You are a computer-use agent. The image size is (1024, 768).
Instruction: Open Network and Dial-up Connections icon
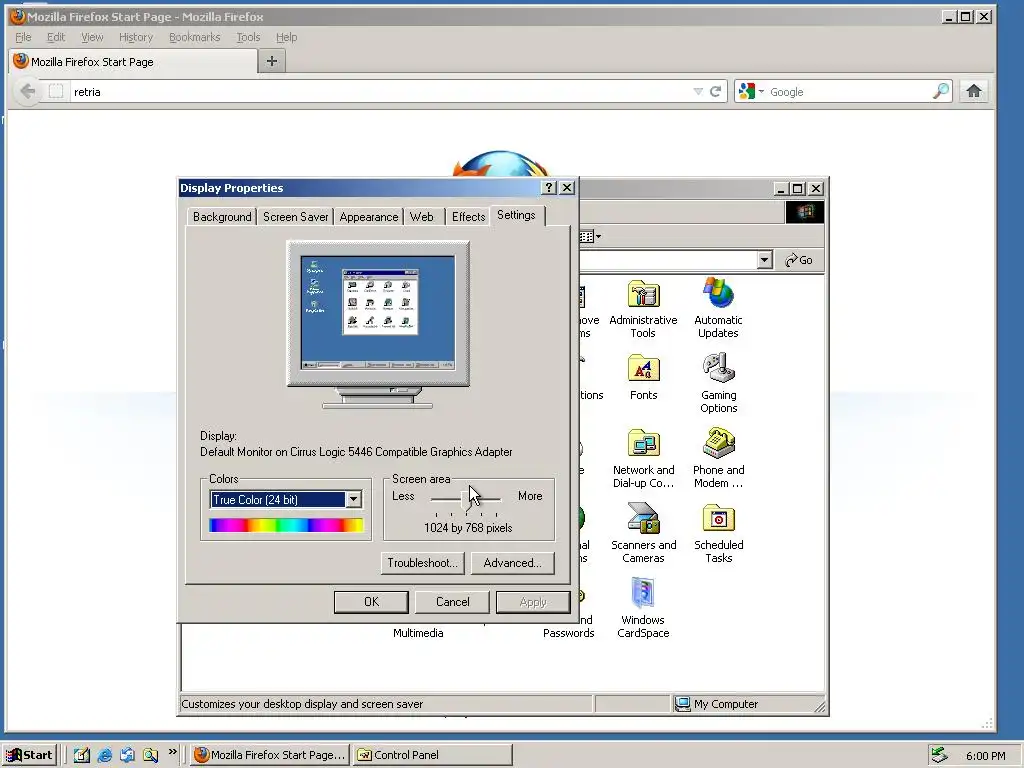(643, 458)
